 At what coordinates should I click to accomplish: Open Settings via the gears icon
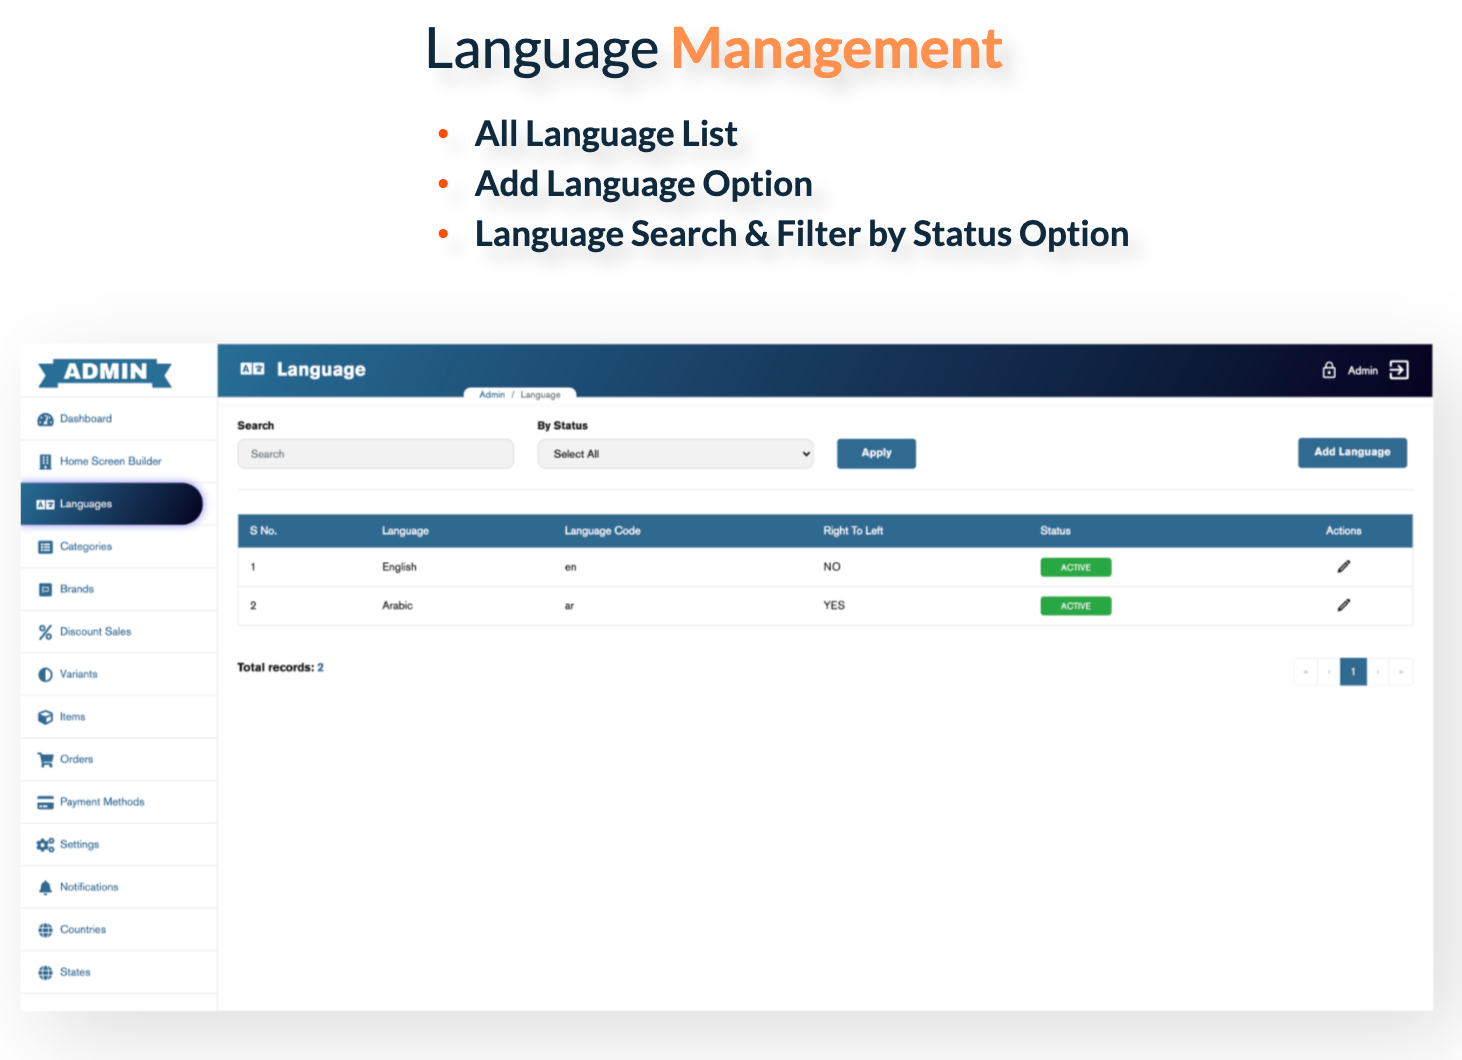coord(45,845)
